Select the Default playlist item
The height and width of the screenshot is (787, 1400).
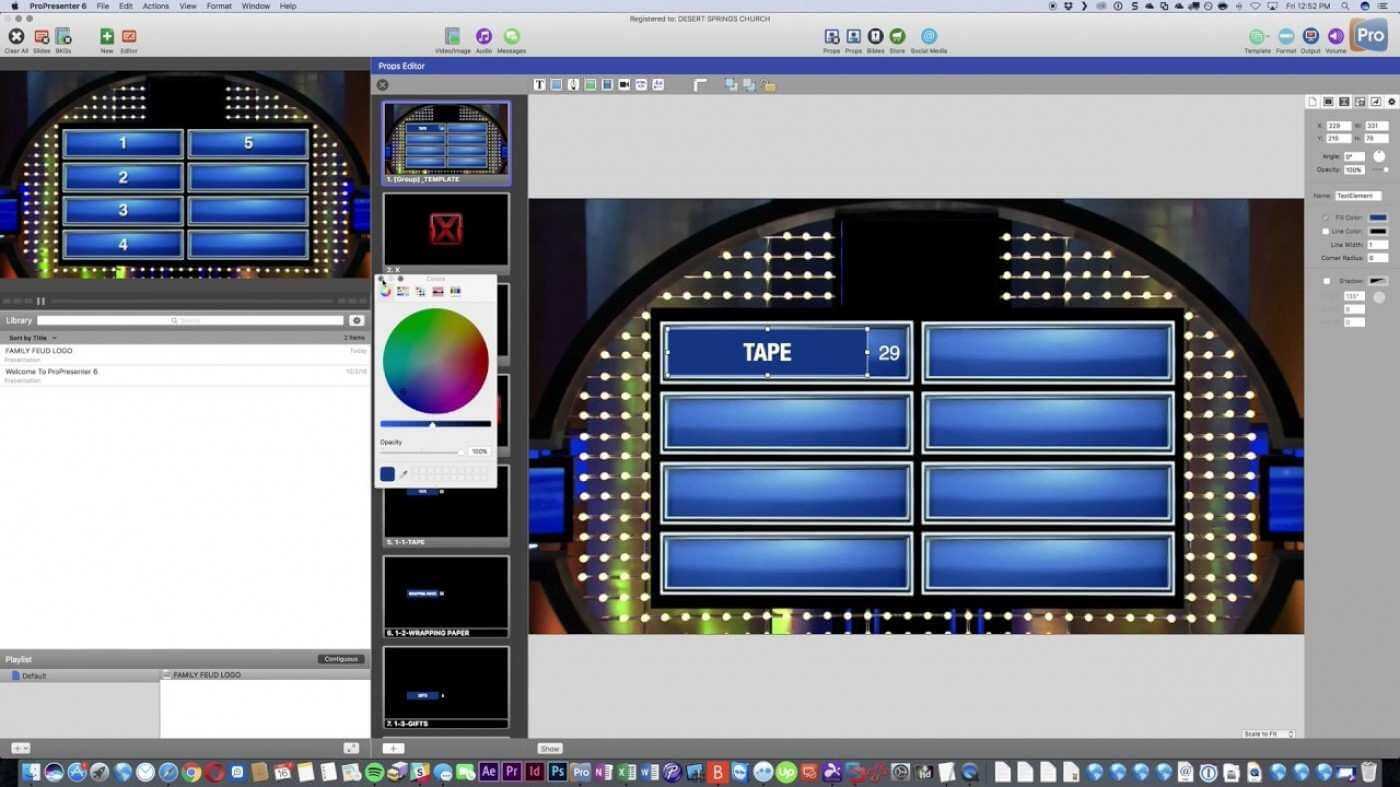tap(80, 676)
